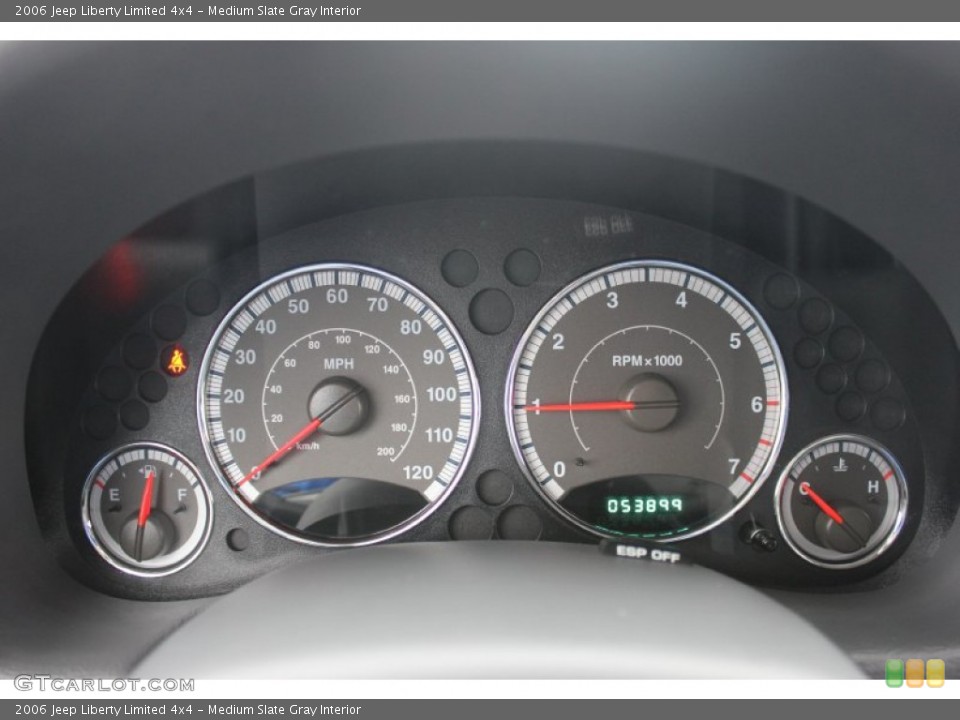Screen dimensions: 960x720
Task: Click the odometer reading 053899
Action: pos(644,505)
